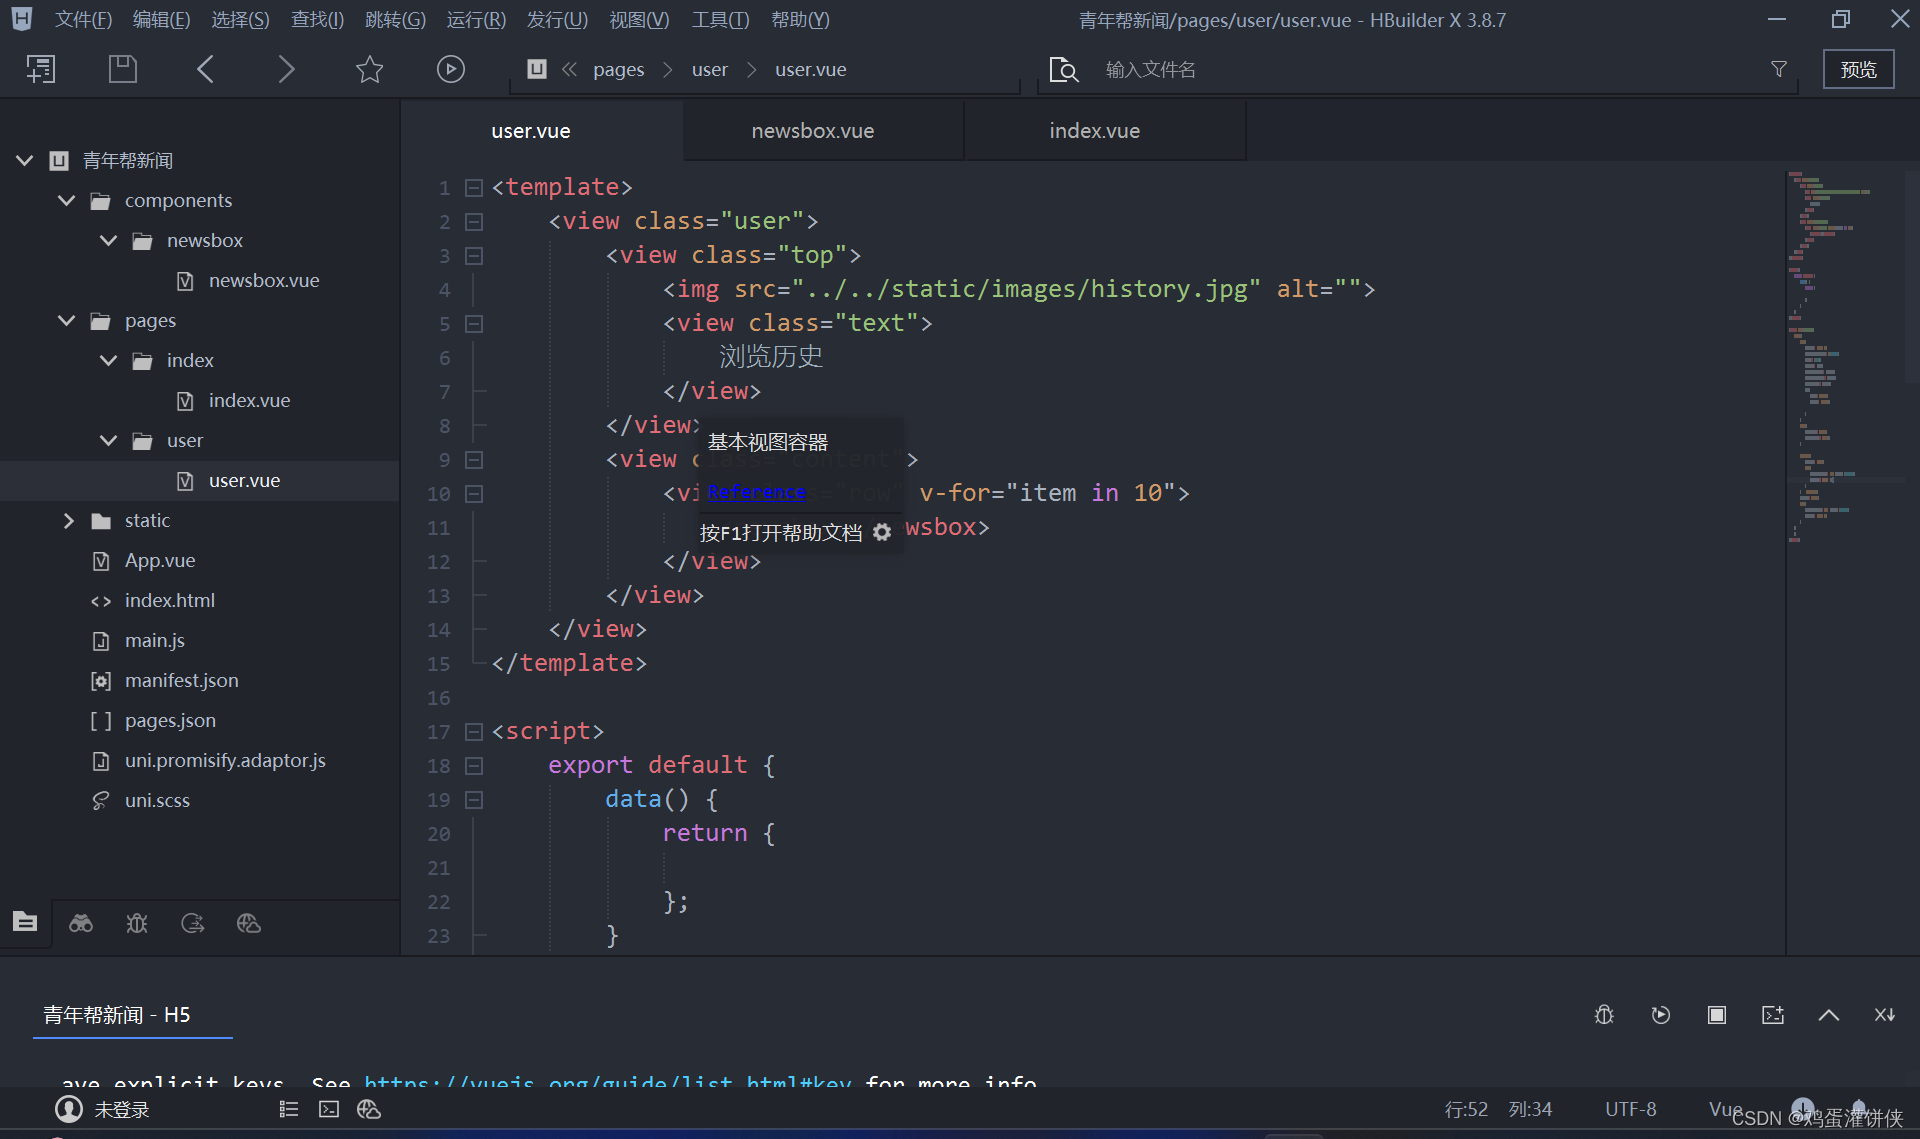Image resolution: width=1920 pixels, height=1139 pixels.
Task: Click the breadcrumb collapse double-arrow icon
Action: pos(569,69)
